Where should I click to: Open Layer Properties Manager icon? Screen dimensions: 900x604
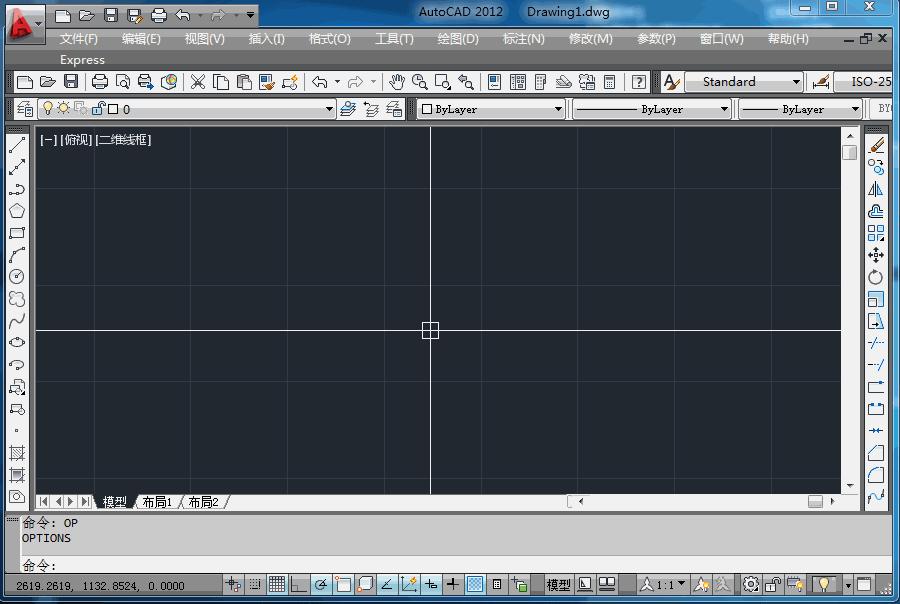pyautogui.click(x=25, y=109)
